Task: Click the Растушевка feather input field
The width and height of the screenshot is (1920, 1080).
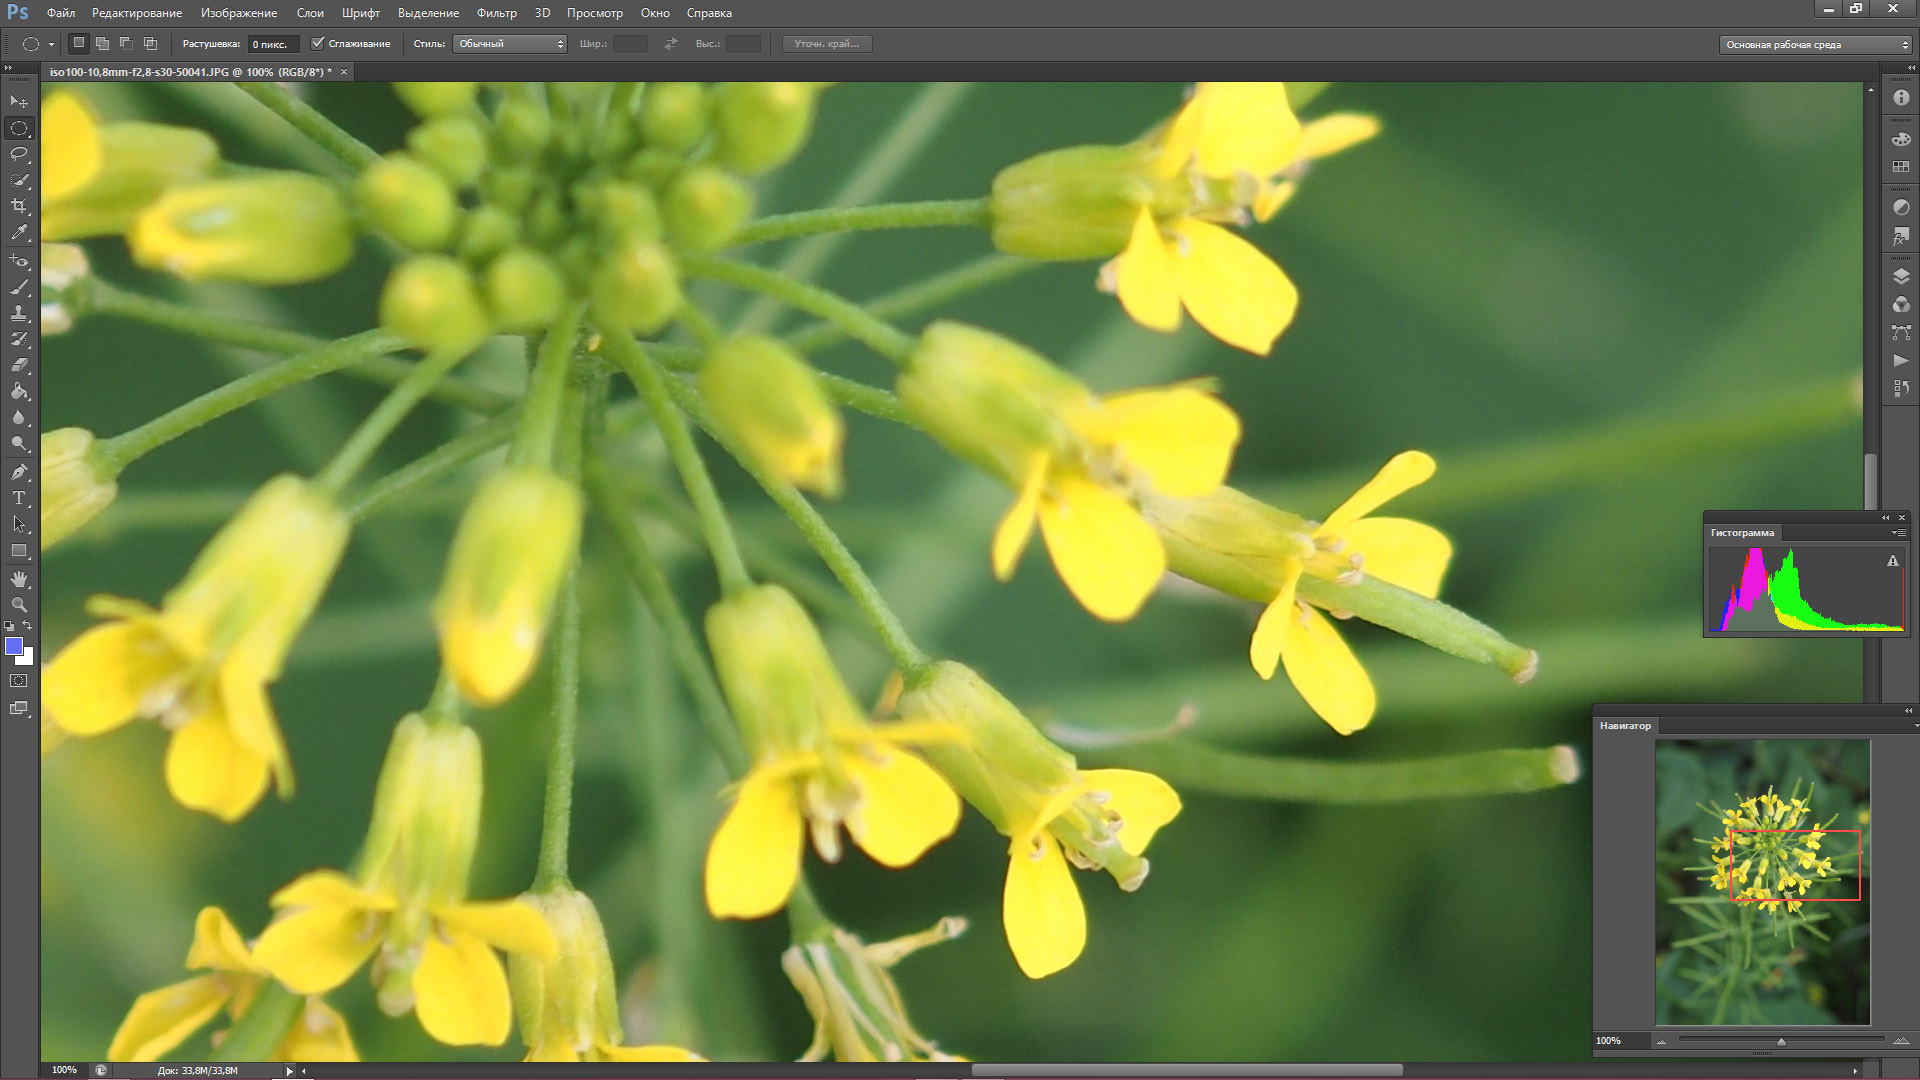Action: coord(273,44)
